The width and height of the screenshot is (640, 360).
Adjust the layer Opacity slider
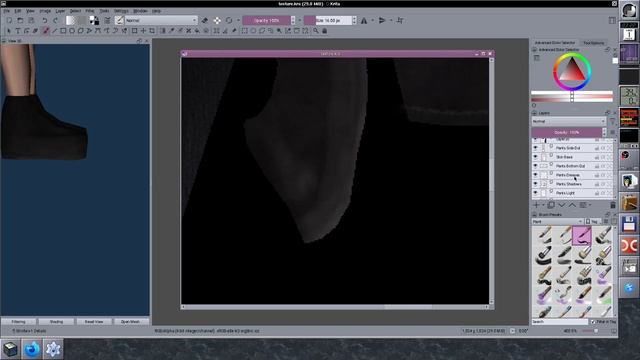(567, 132)
